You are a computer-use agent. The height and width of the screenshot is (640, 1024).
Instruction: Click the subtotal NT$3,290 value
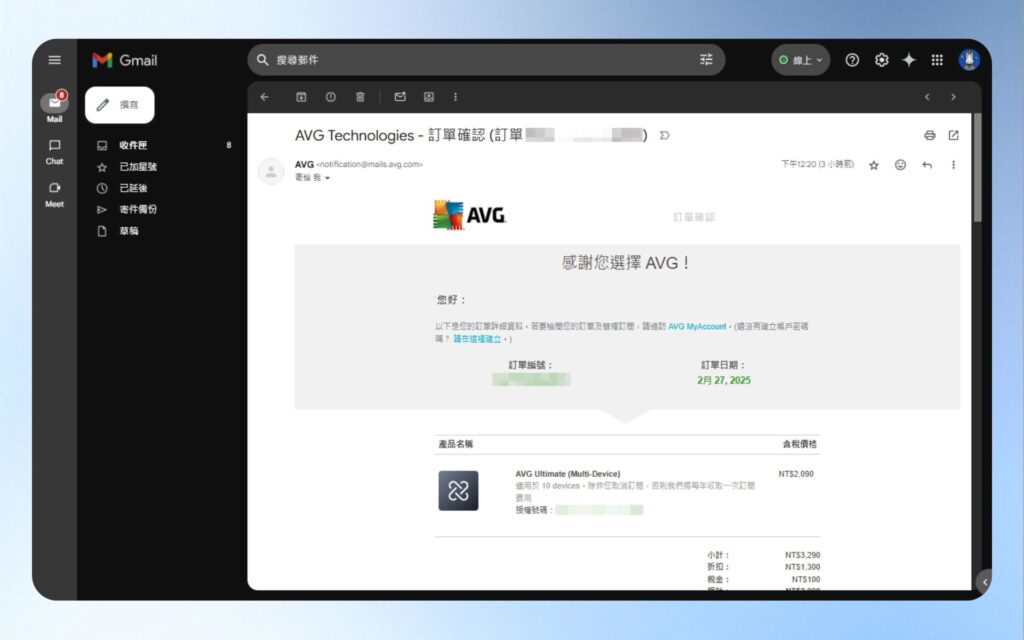803,555
